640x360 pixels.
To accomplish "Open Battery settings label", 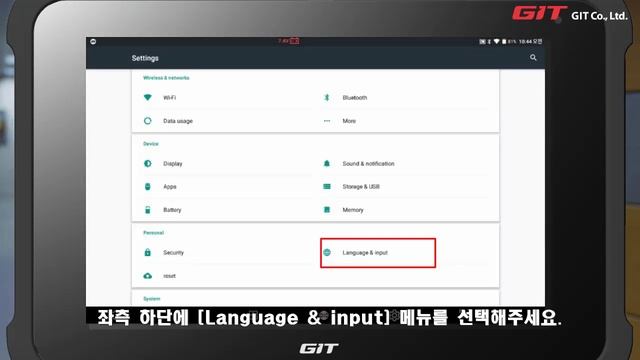I will coord(172,210).
